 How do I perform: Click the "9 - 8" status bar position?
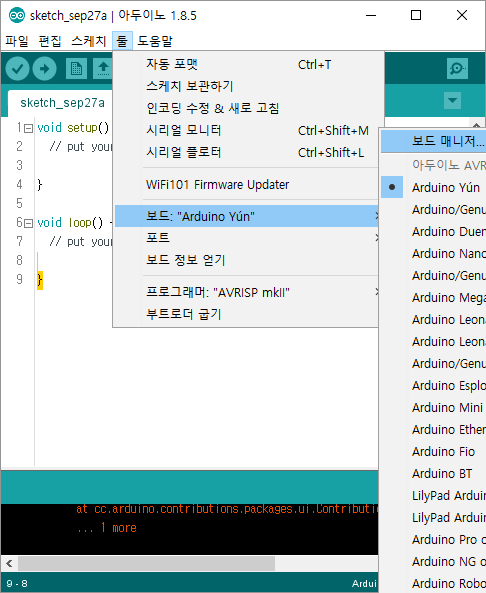coord(17,584)
